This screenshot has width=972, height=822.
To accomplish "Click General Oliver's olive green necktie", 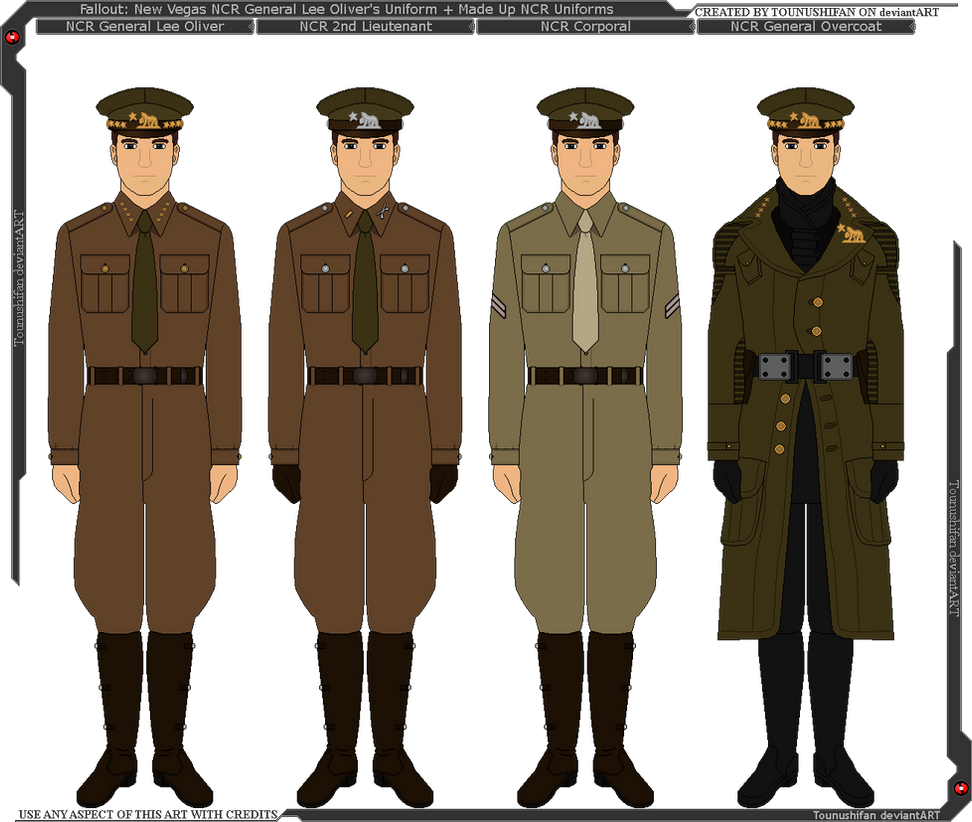I will tap(144, 282).
